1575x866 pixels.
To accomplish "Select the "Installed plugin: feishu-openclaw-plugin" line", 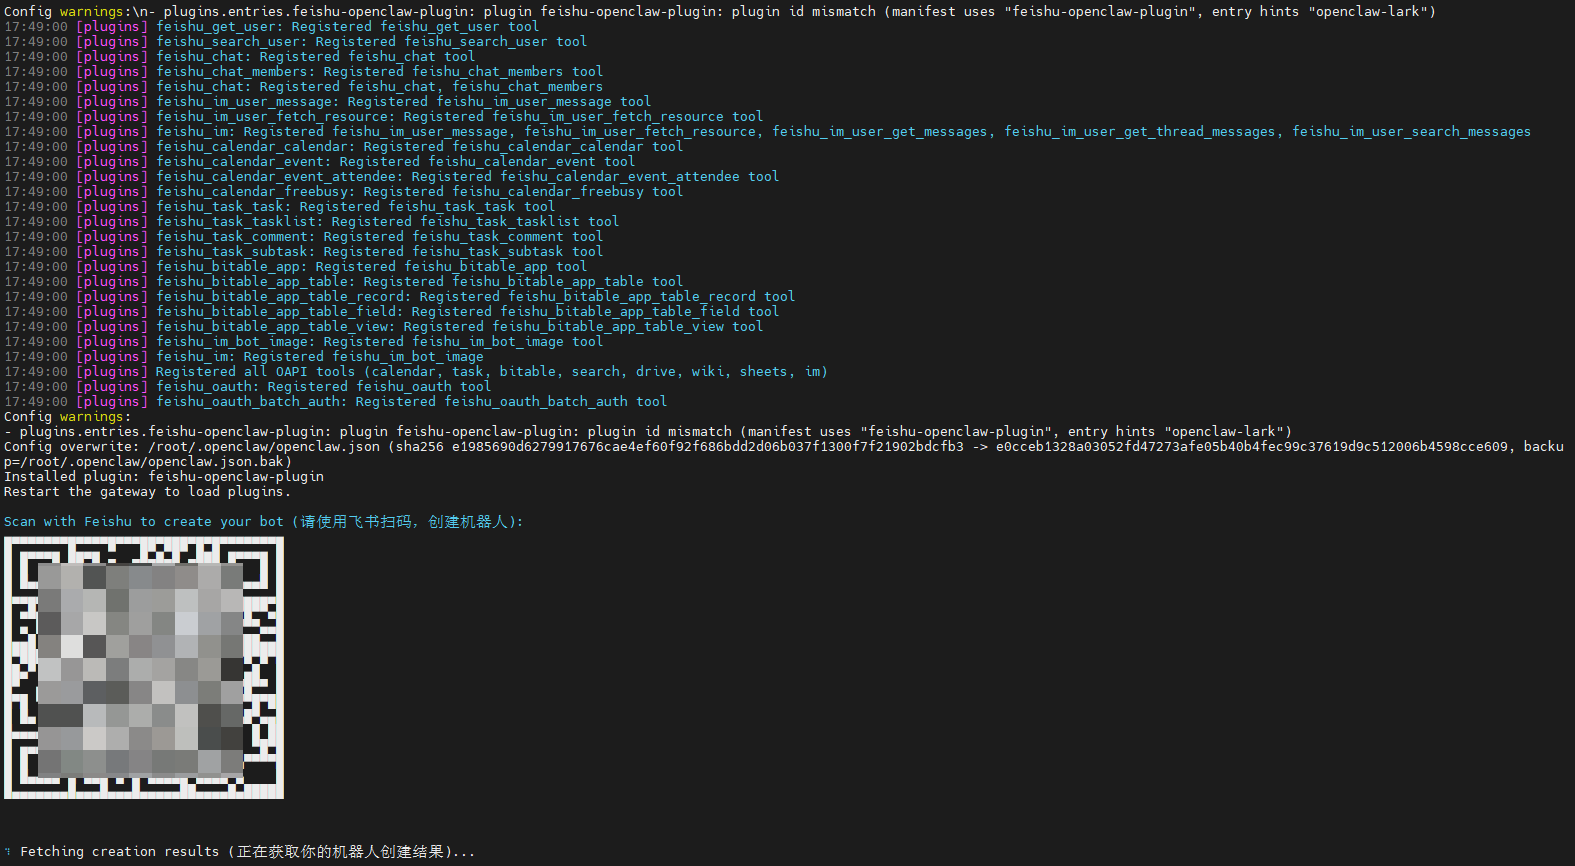I will 164,477.
